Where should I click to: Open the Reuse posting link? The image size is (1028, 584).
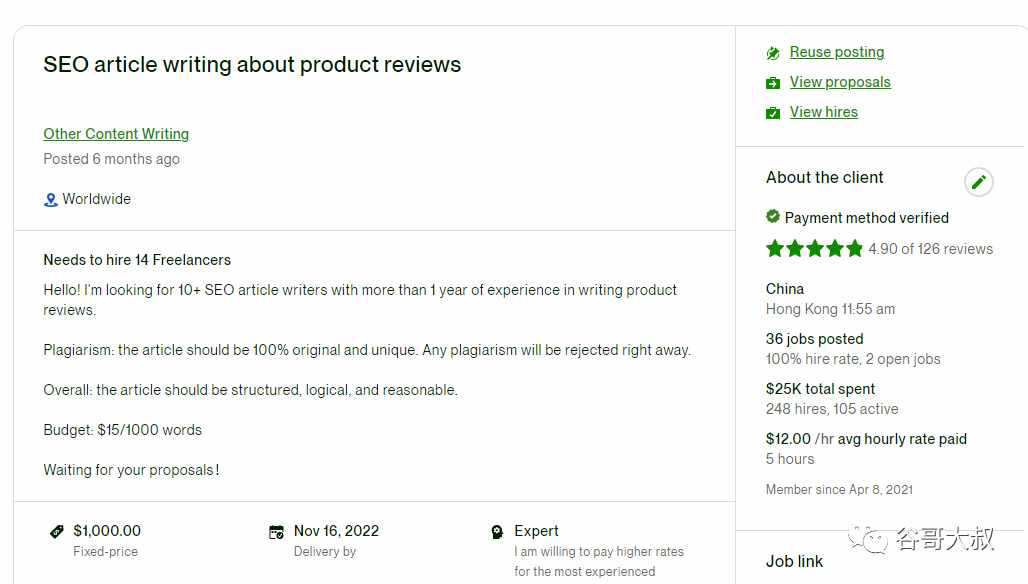point(837,52)
